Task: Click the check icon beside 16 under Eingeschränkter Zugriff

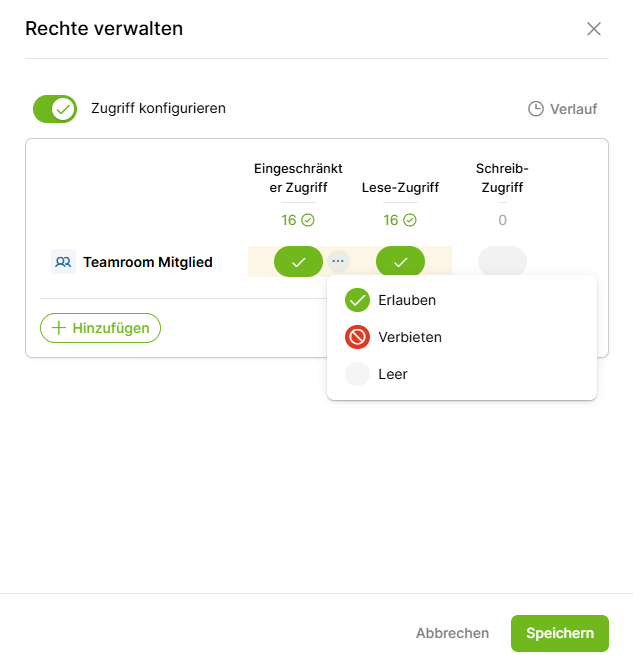Action: pos(308,220)
